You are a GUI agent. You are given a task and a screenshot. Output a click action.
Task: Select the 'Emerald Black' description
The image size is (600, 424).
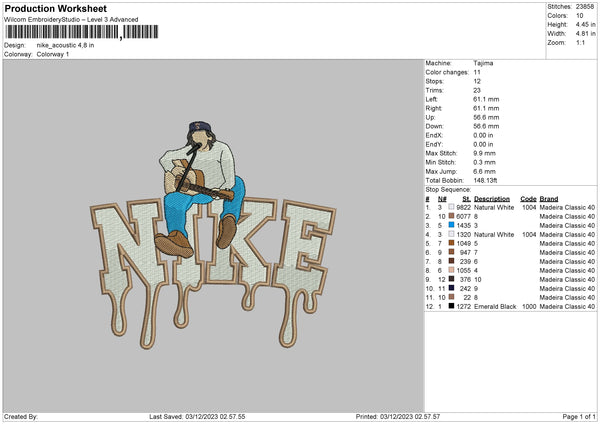495,306
